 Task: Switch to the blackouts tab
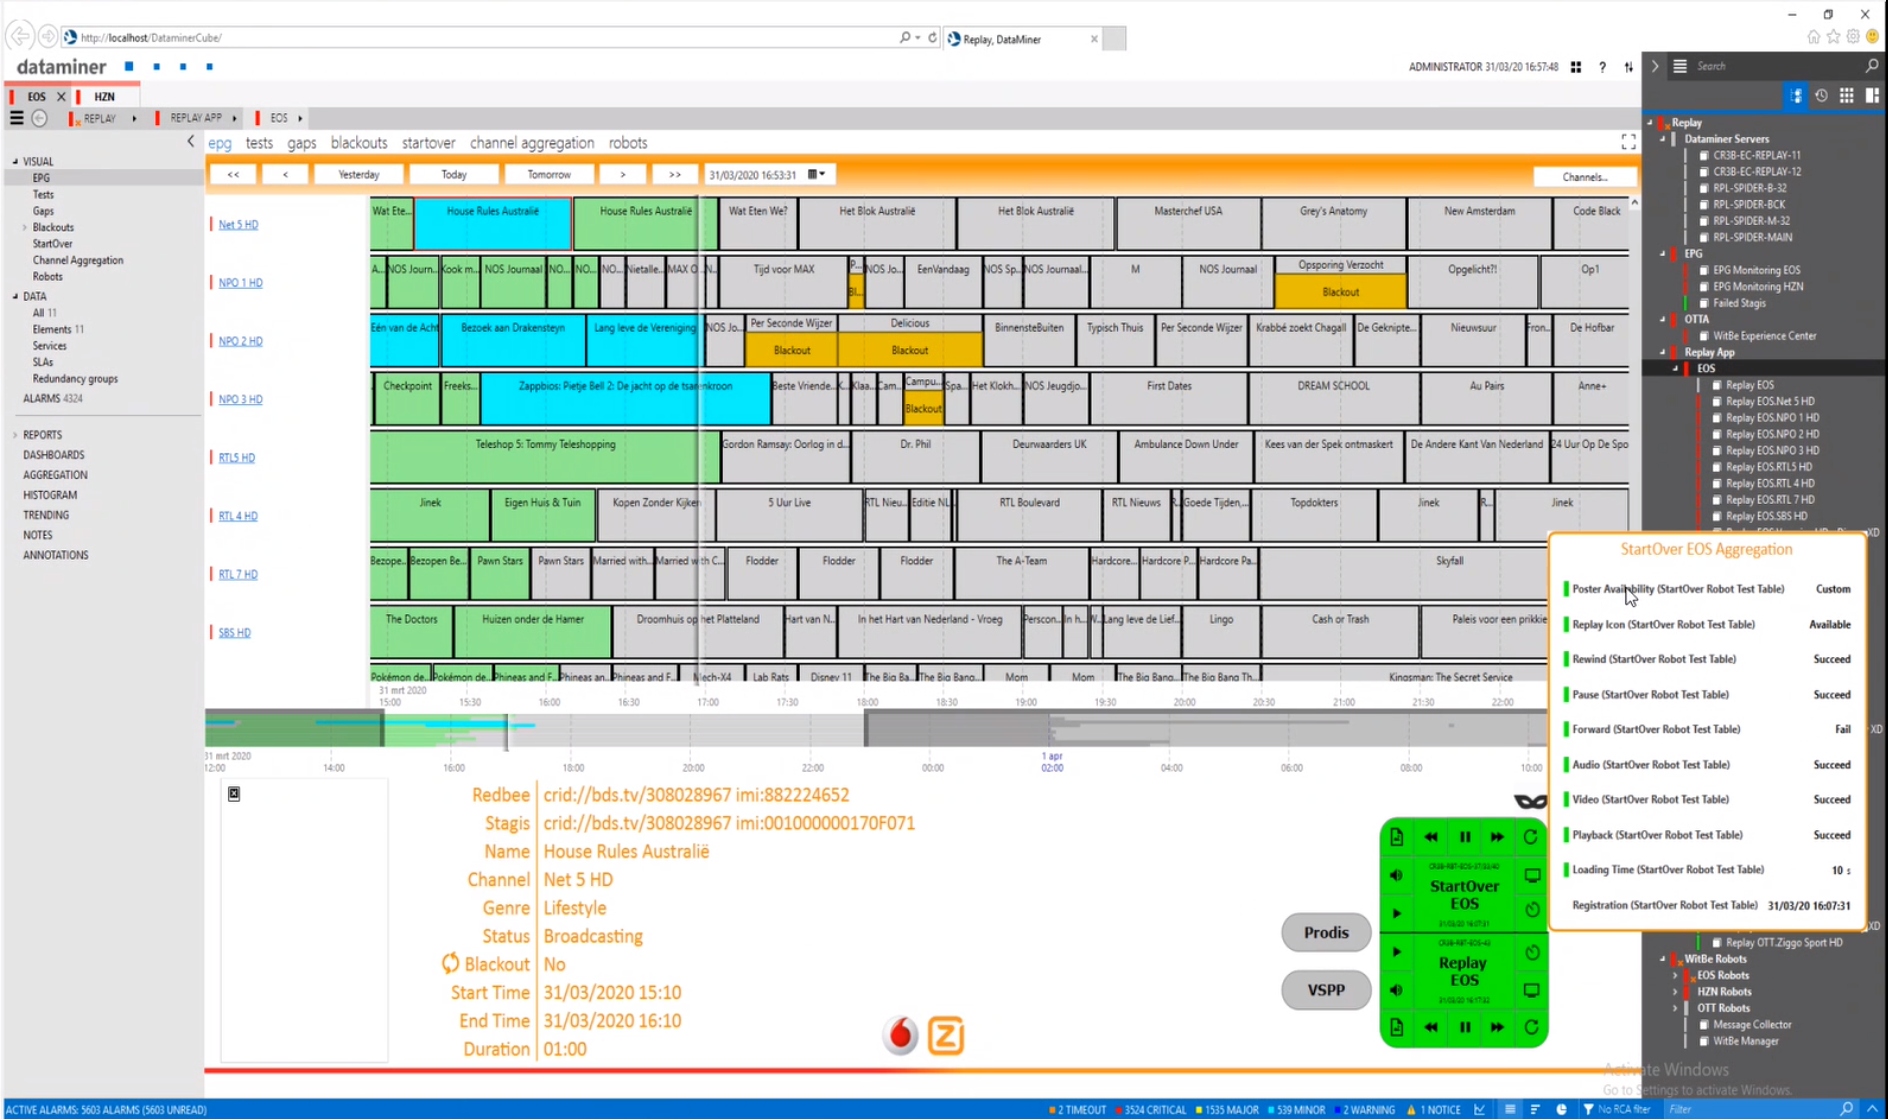[x=358, y=143]
